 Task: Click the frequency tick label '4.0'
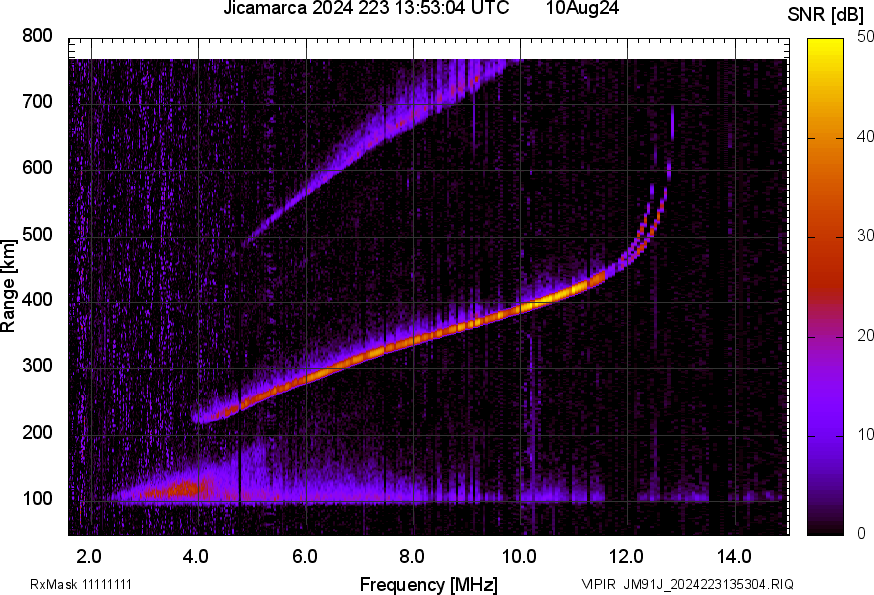click(196, 557)
